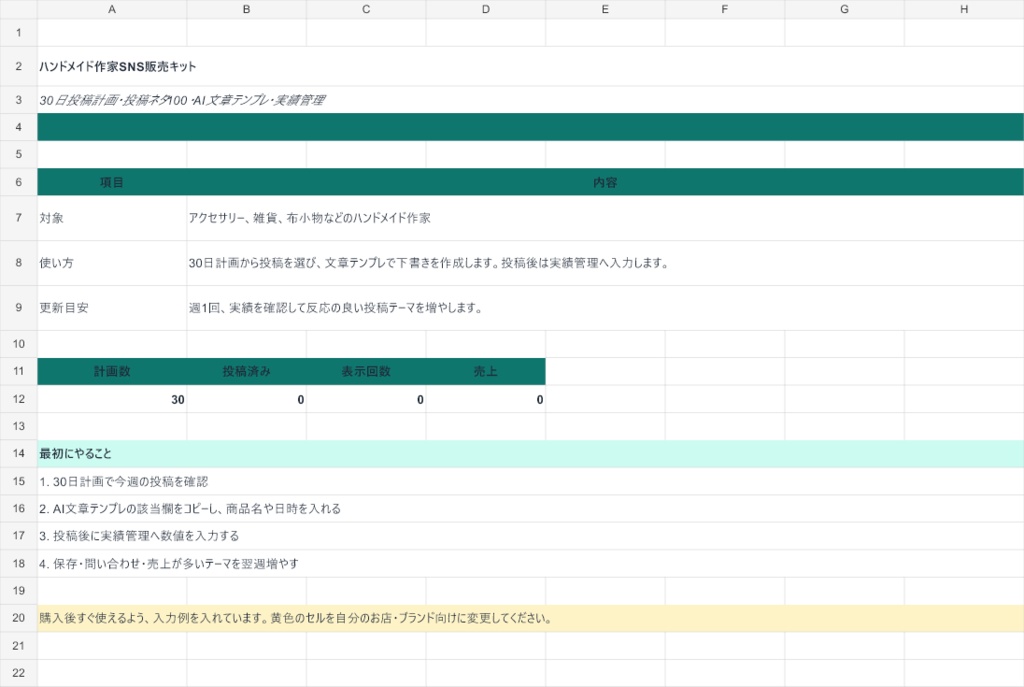The height and width of the screenshot is (687, 1024).
Task: Select the 0 value under 売上
Action: tap(485, 399)
